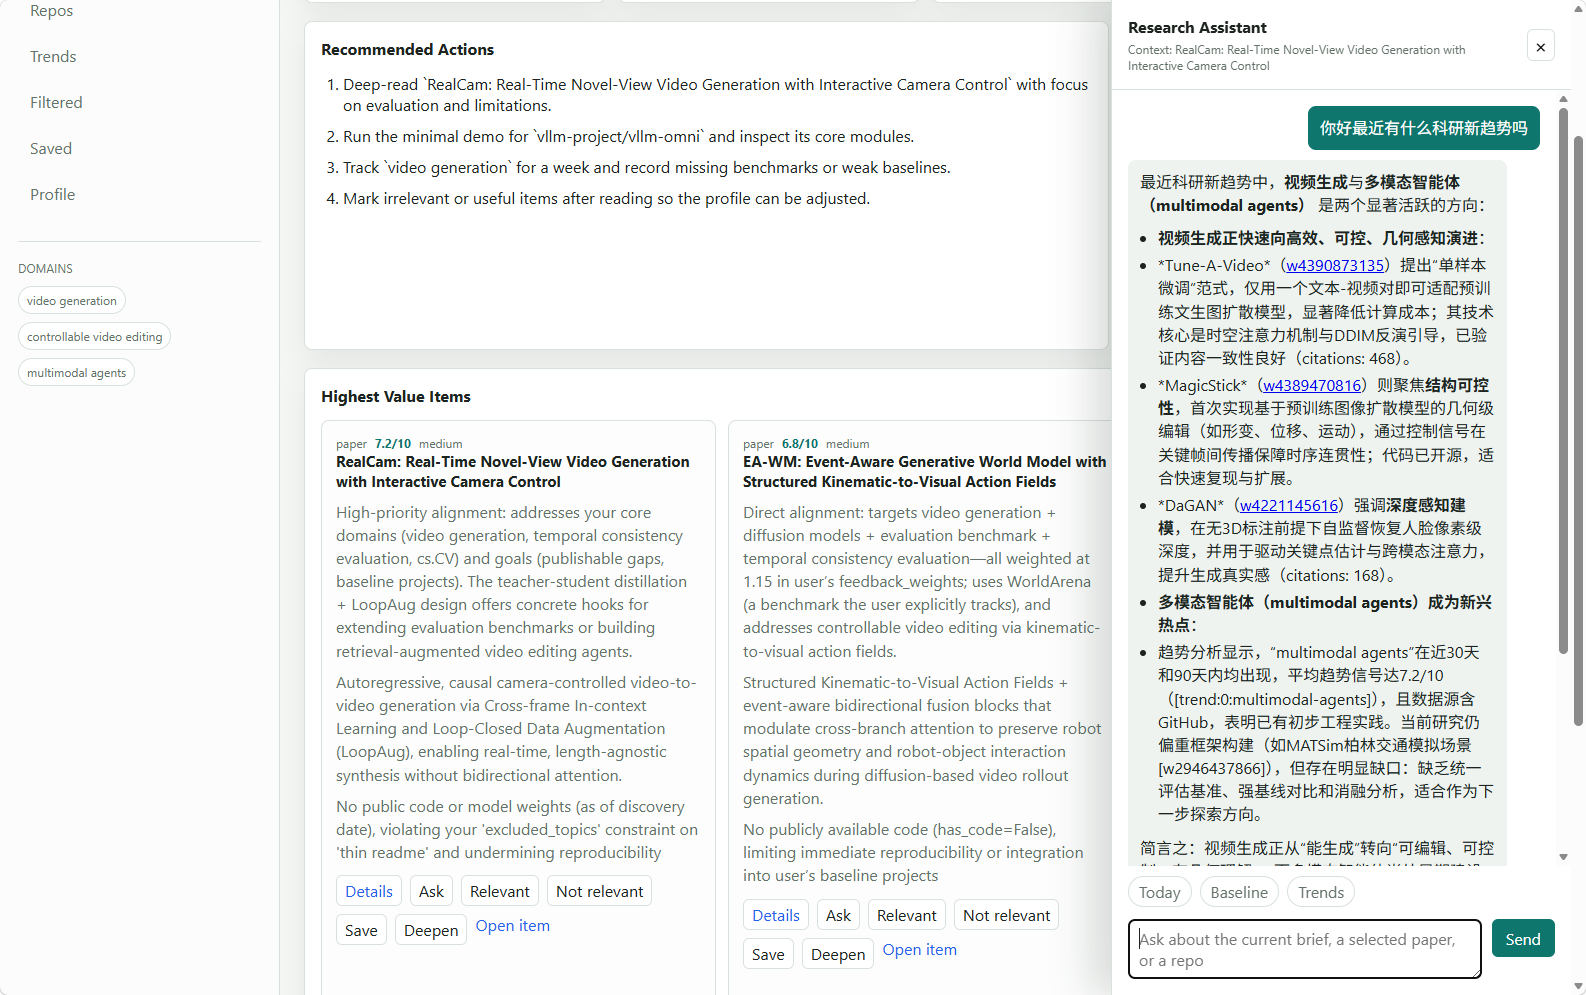1586x995 pixels.
Task: Select the video generation domain chip
Action: 72,301
